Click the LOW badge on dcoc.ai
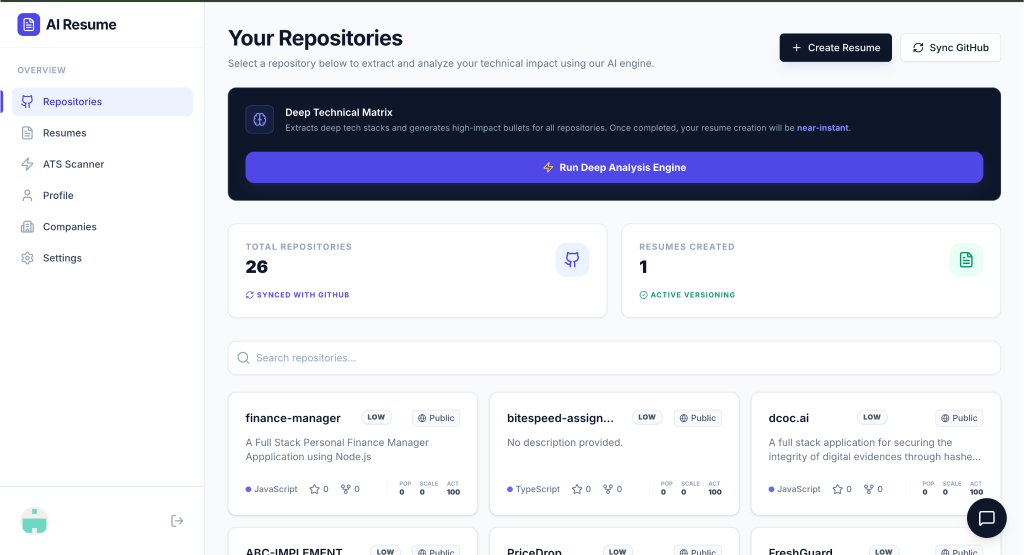1024x555 pixels. pyautogui.click(x=872, y=417)
